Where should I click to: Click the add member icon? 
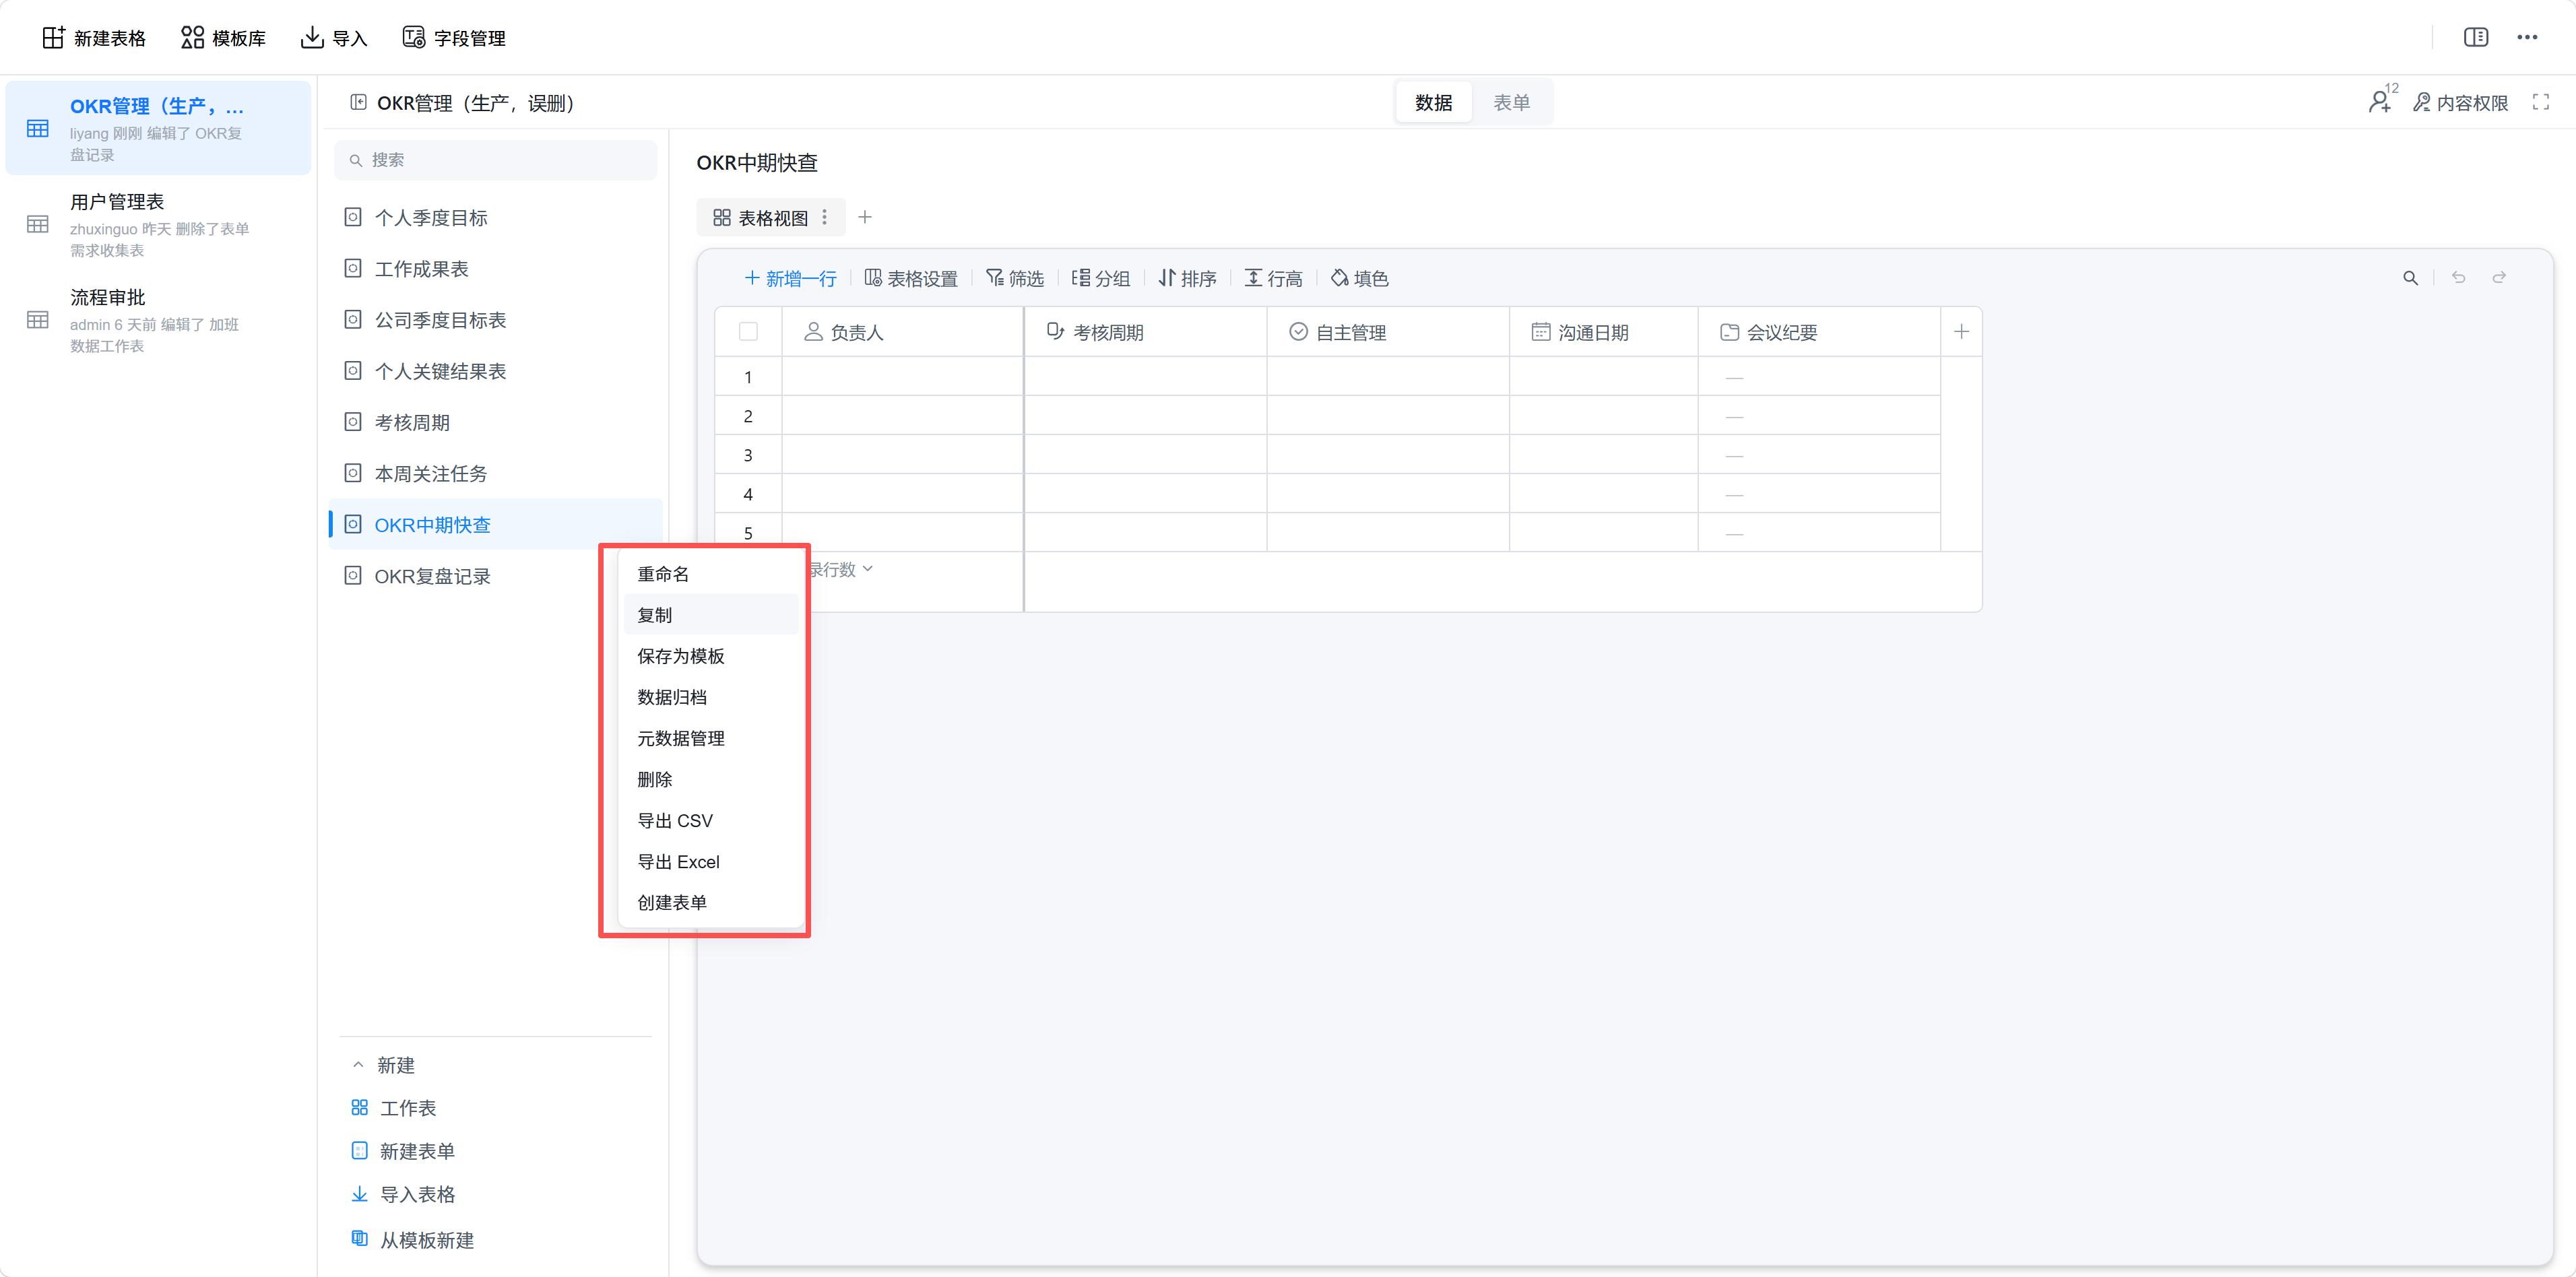click(x=2381, y=101)
